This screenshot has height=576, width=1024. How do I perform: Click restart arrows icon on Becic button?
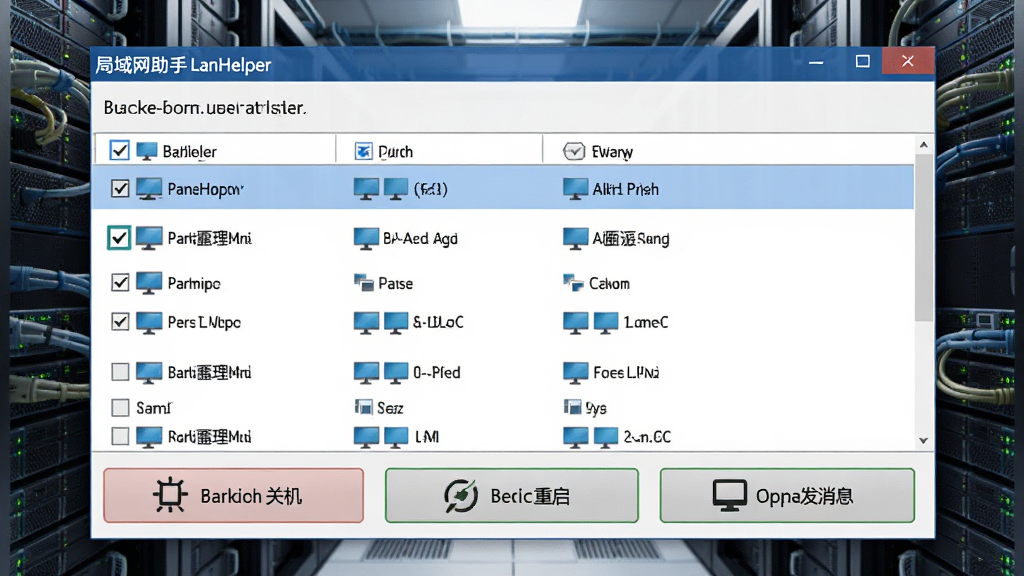point(461,496)
